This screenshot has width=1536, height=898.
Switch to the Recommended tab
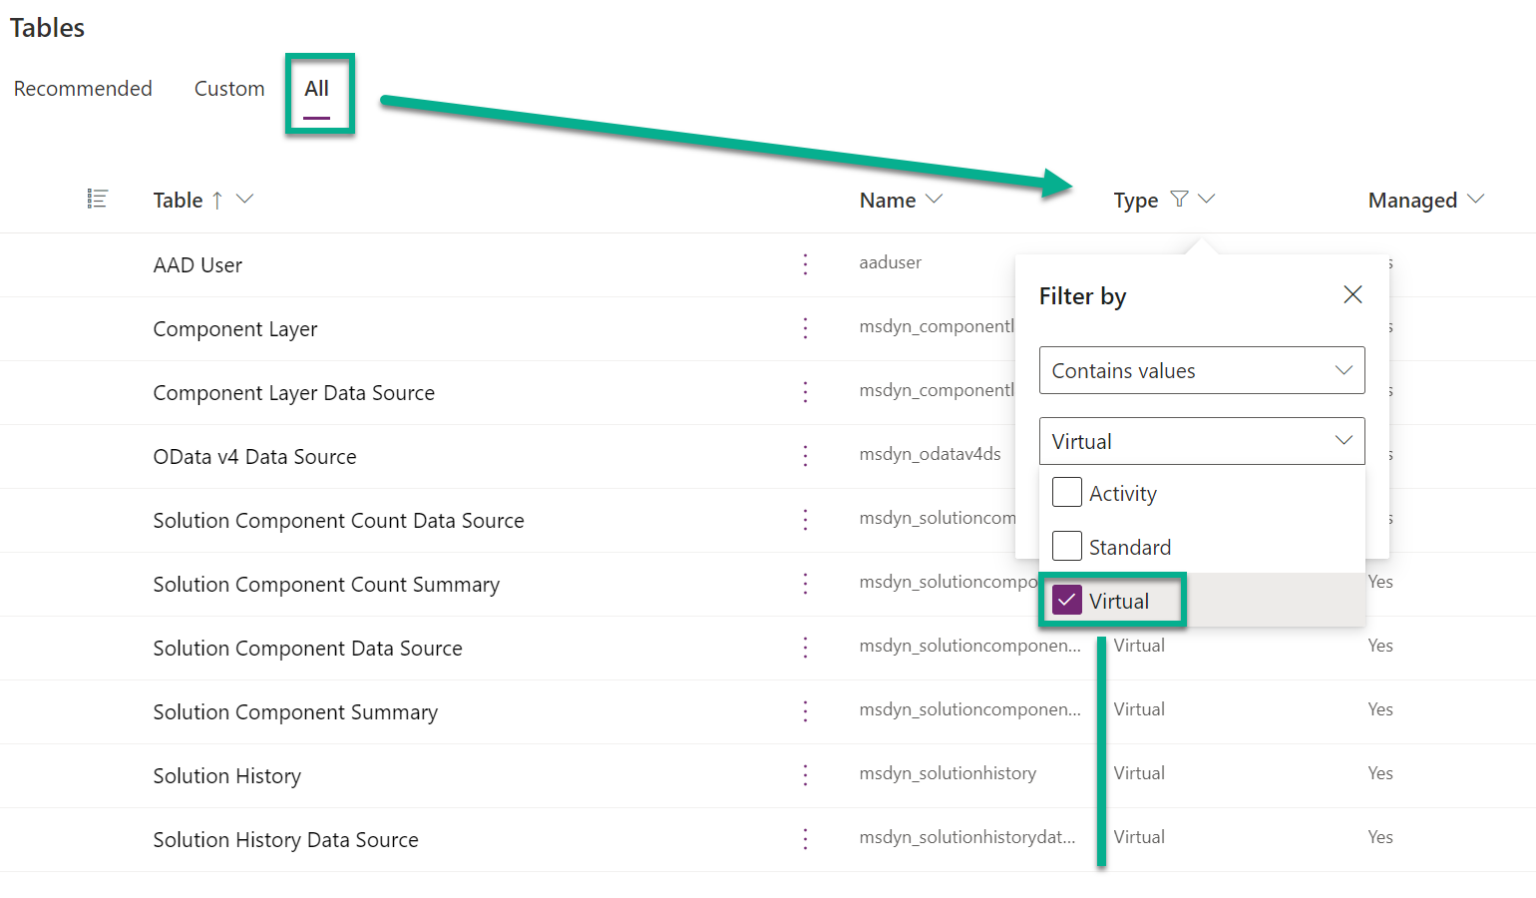[x=83, y=88]
